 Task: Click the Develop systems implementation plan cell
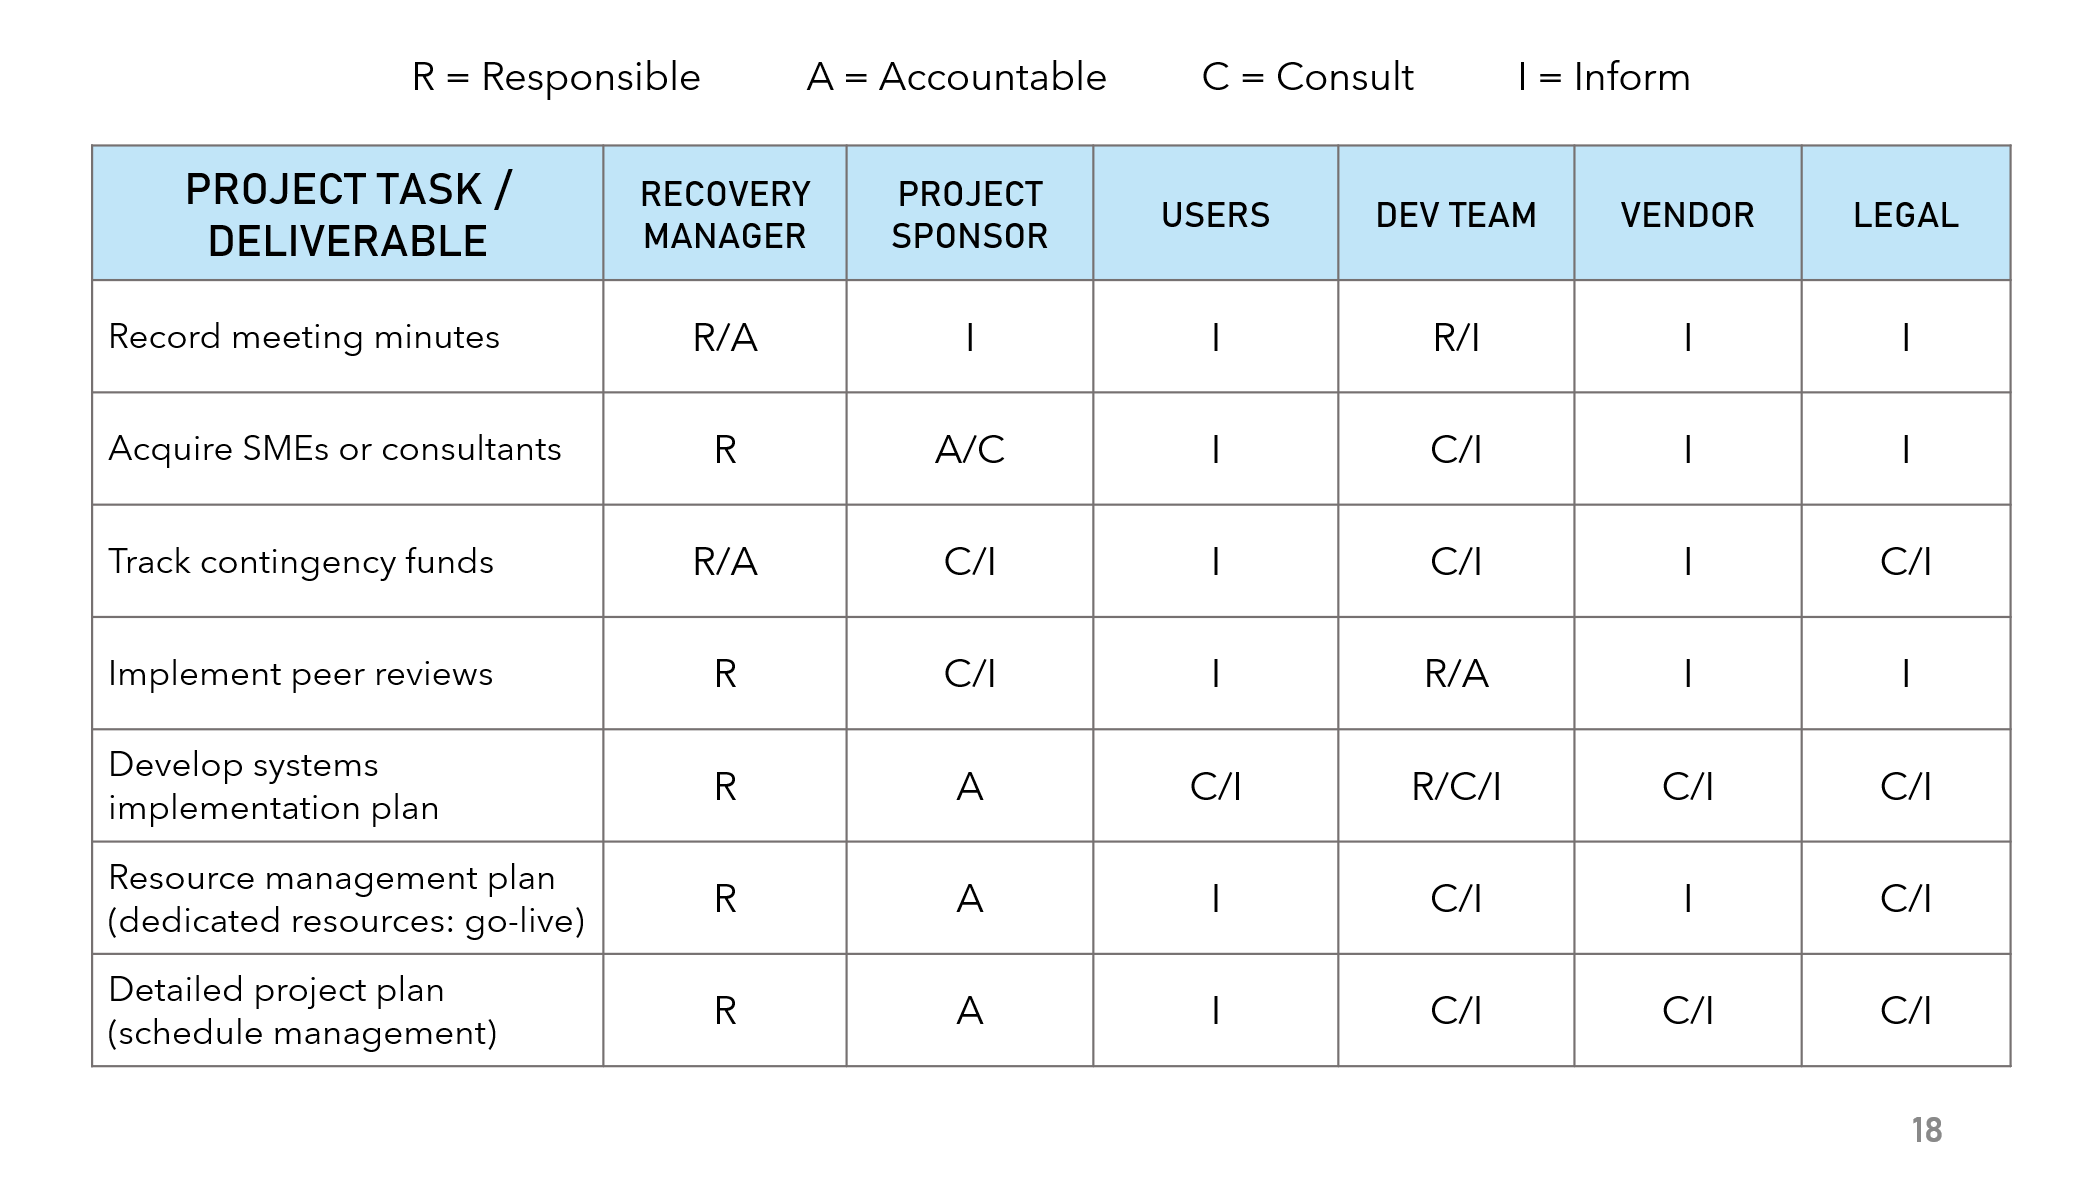click(x=347, y=786)
